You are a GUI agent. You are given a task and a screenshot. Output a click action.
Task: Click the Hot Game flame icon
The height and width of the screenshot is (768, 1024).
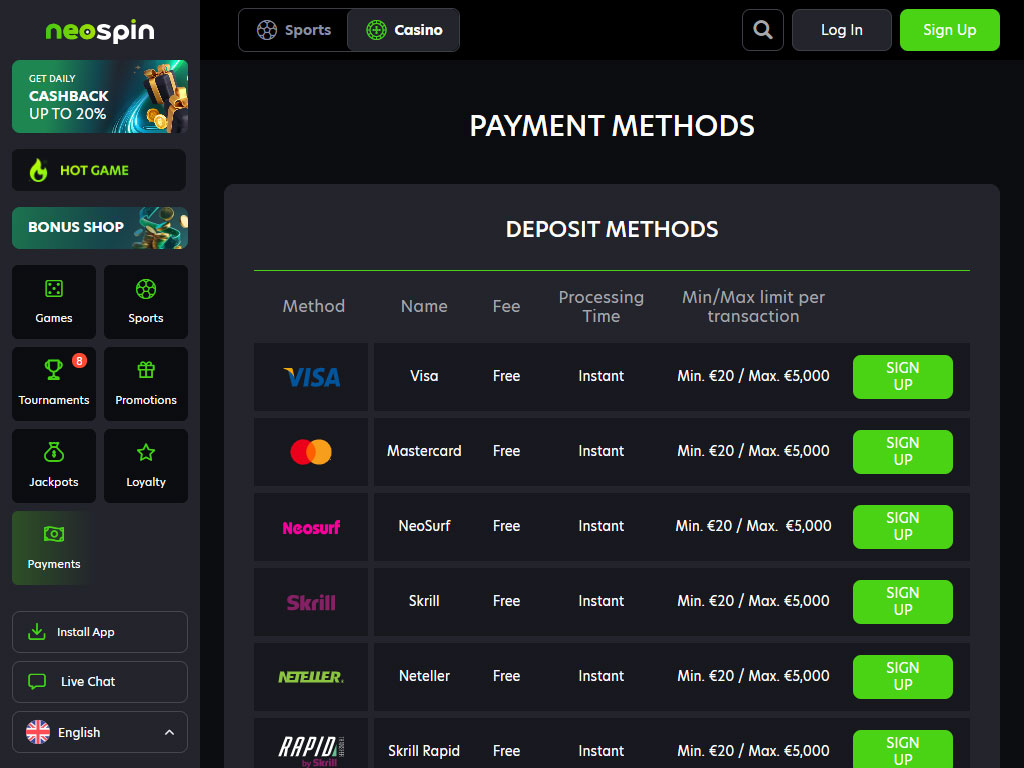(39, 170)
